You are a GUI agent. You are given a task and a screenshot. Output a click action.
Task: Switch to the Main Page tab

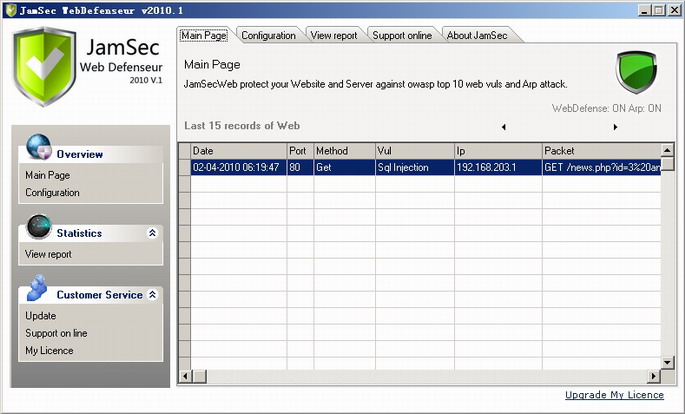(204, 35)
